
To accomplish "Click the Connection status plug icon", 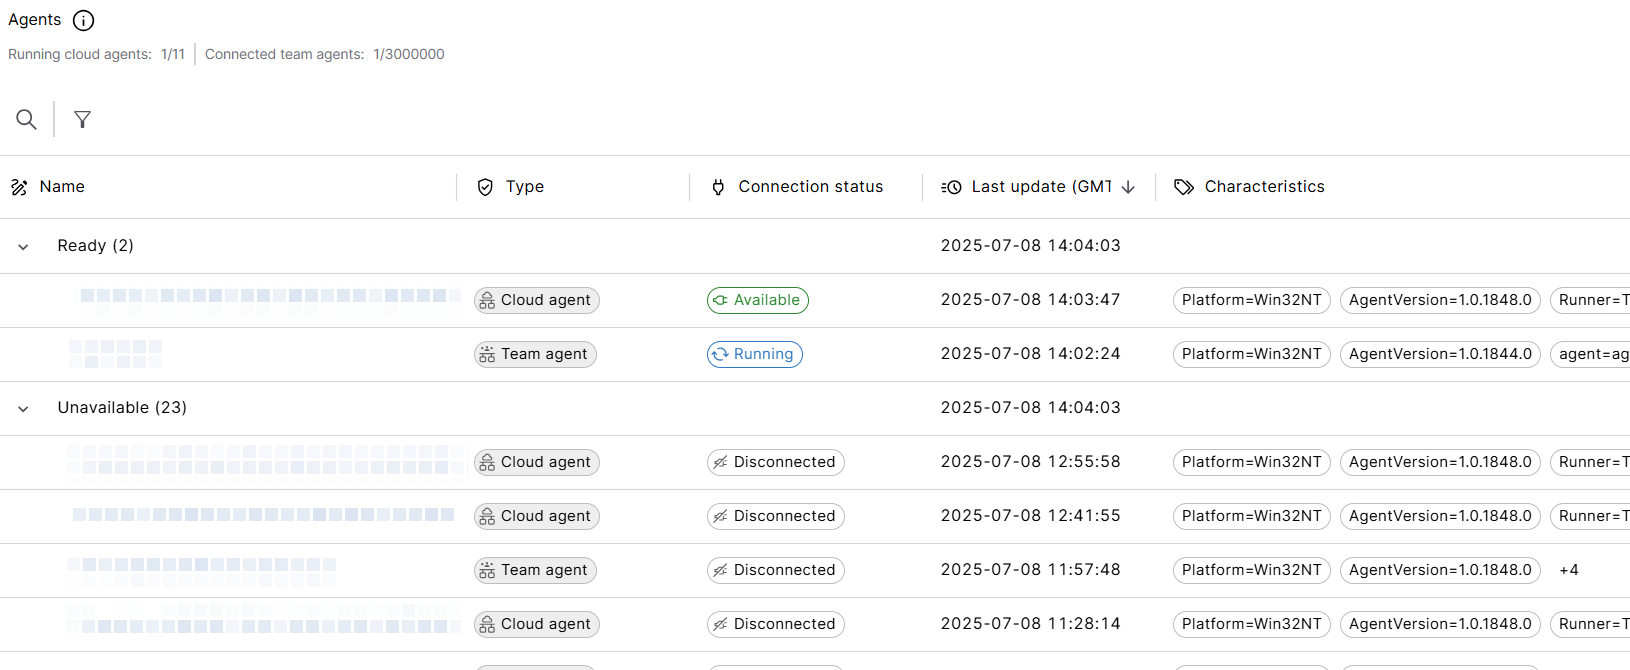I will coord(718,187).
